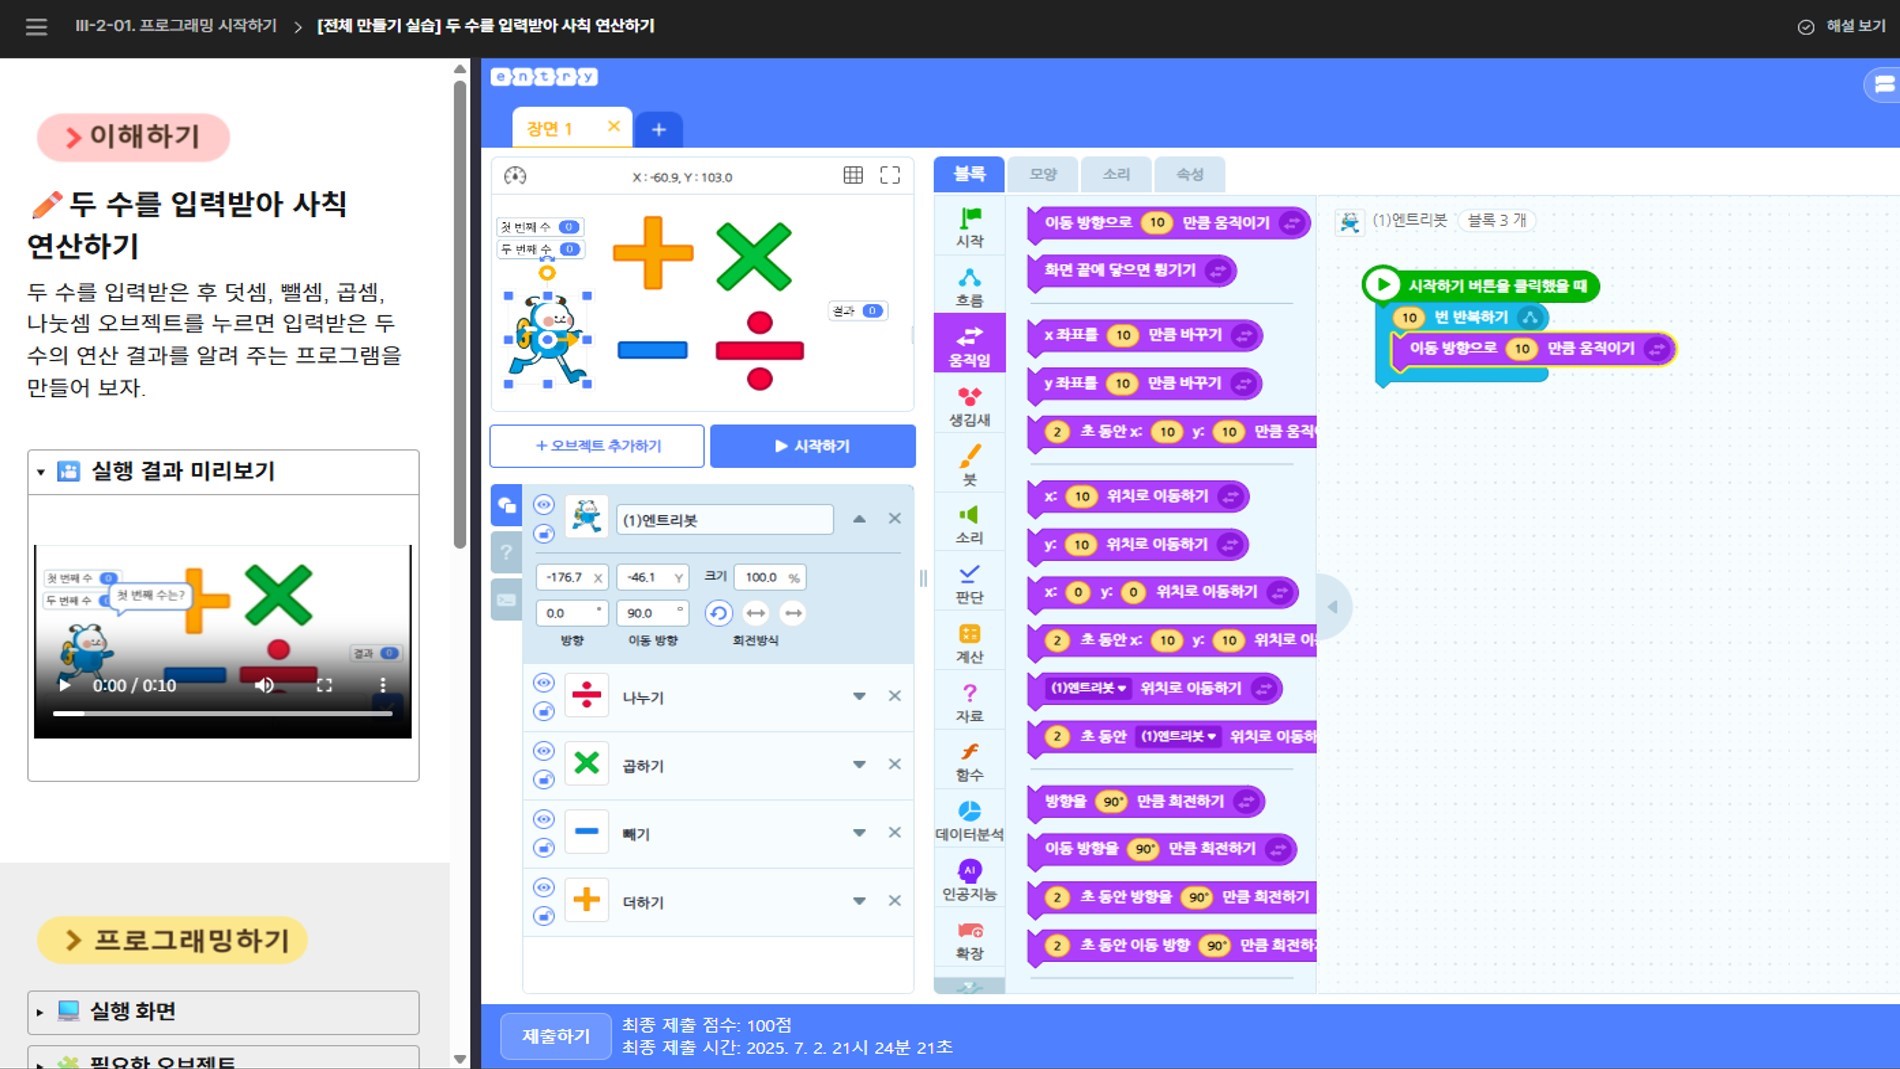
Task: Select the 움직임 block category
Action: pos(969,345)
